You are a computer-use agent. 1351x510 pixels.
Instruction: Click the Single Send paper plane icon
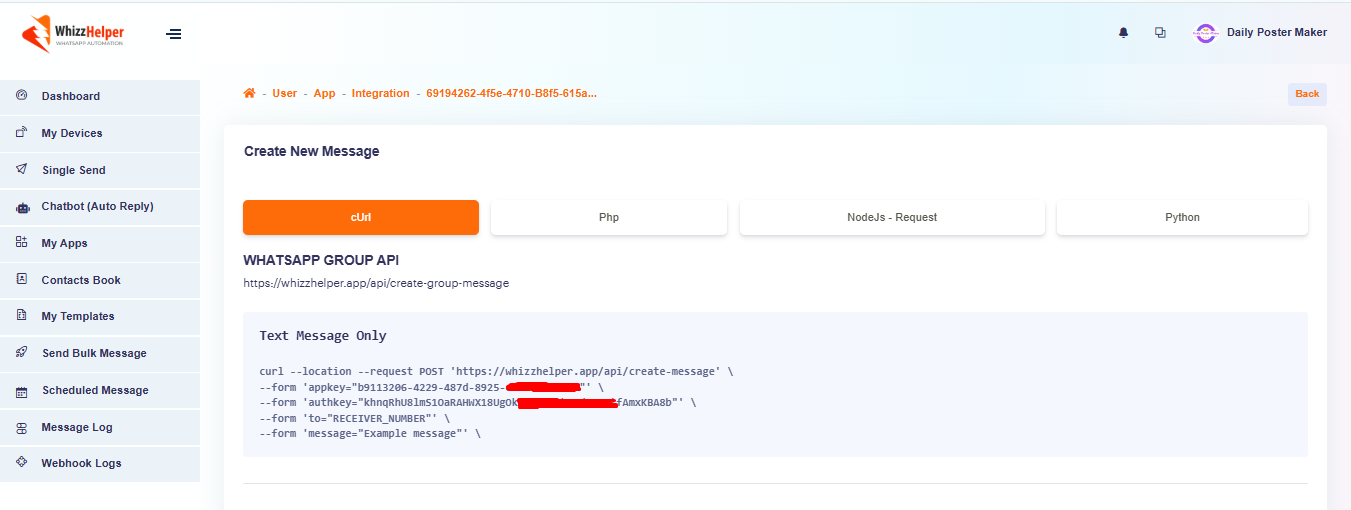click(22, 170)
